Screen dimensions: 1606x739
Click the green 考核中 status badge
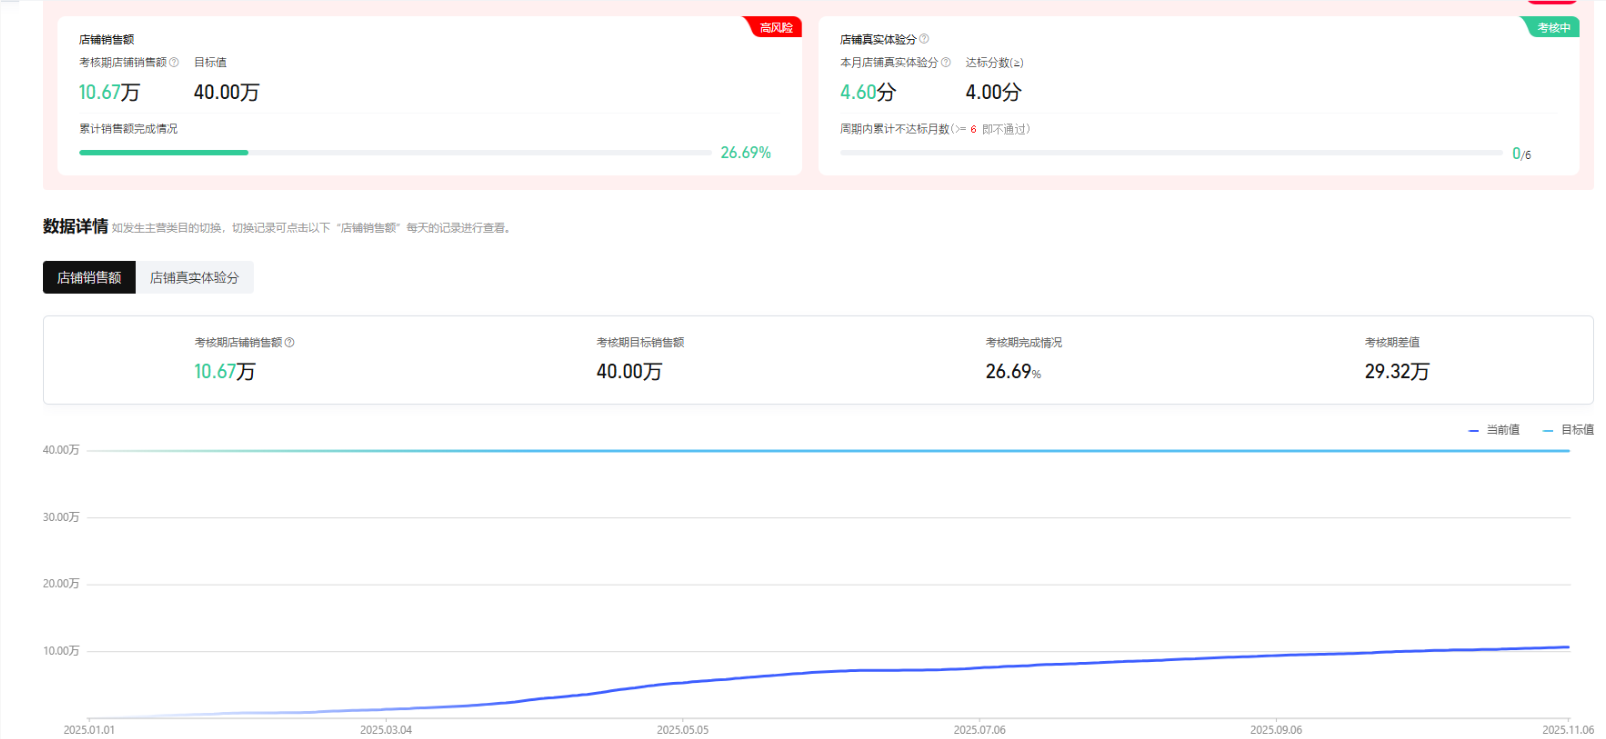(1552, 27)
